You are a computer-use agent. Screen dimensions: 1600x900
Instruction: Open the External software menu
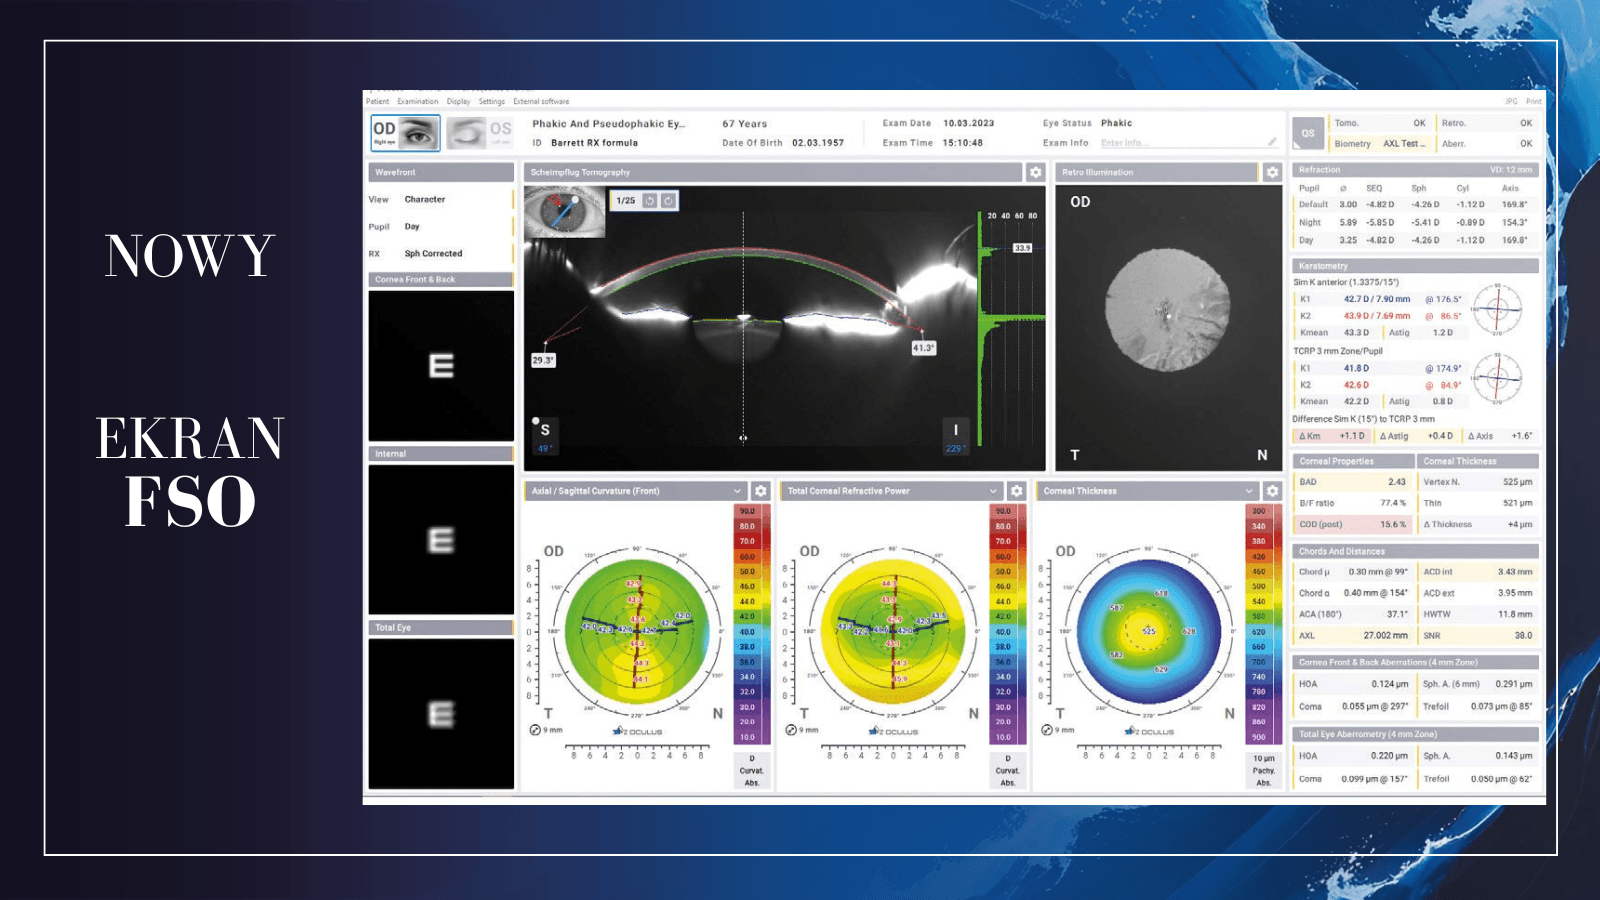click(541, 101)
